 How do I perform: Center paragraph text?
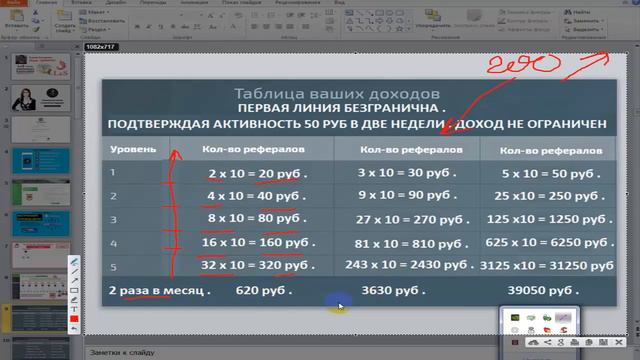coord(266,27)
